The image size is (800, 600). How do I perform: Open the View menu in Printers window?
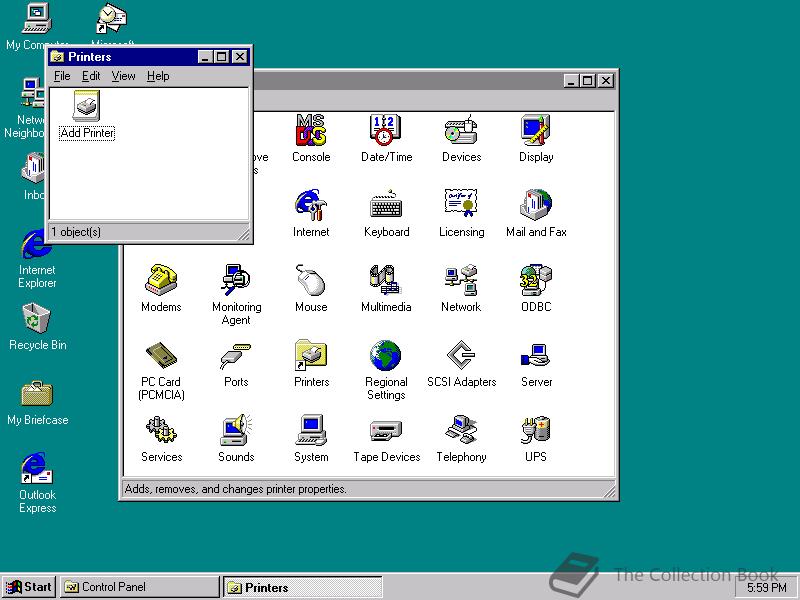(x=123, y=76)
